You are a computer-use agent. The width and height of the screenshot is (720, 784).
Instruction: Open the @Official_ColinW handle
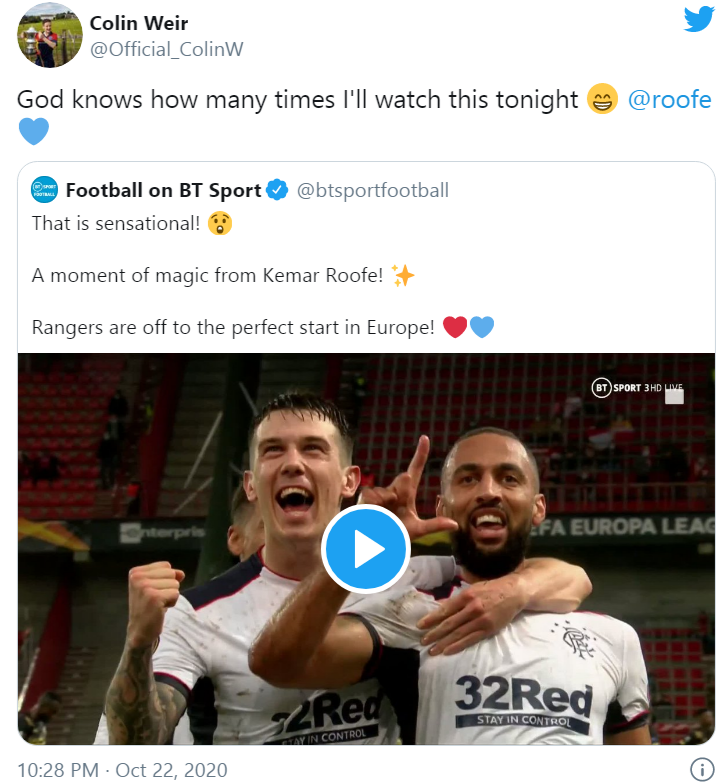tap(166, 49)
